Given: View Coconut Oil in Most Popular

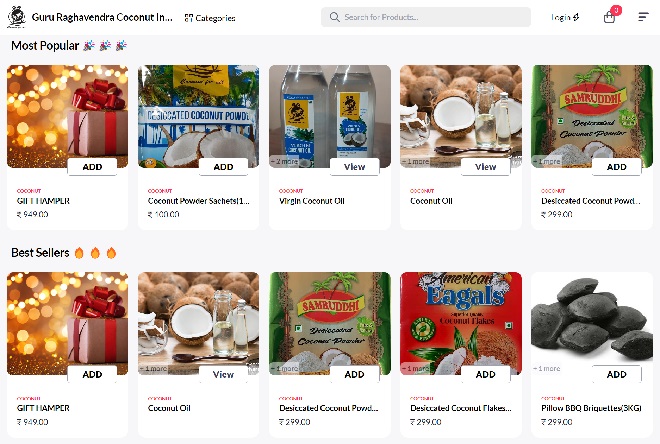Looking at the screenshot, I should [x=485, y=167].
